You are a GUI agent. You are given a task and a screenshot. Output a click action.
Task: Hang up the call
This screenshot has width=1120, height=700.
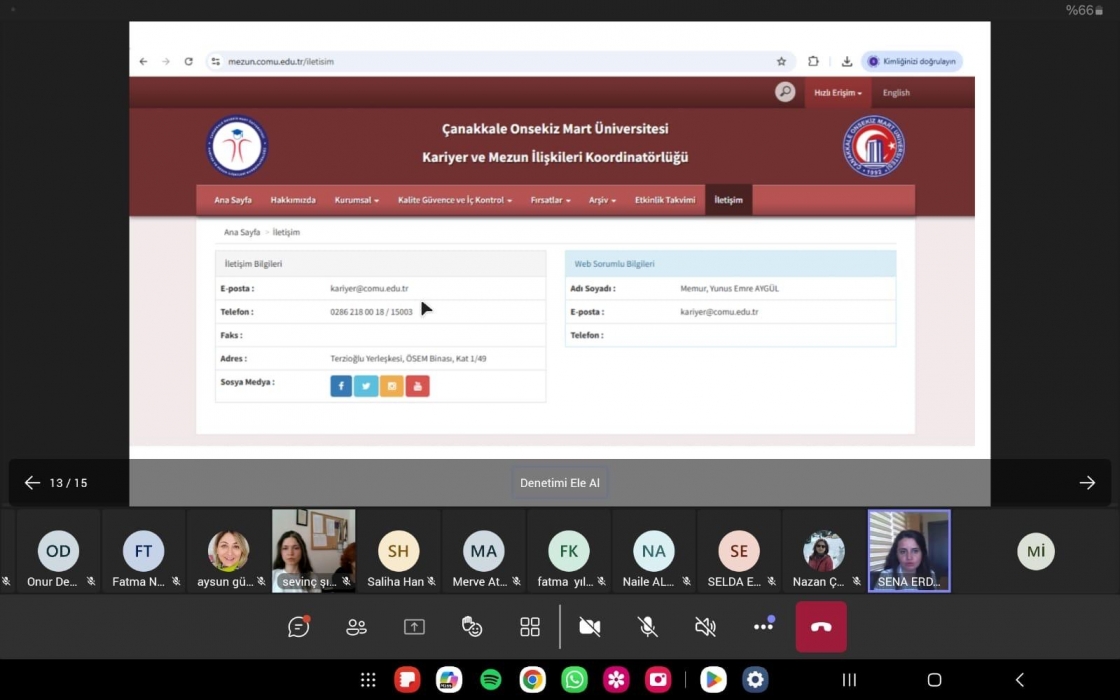coord(821,626)
